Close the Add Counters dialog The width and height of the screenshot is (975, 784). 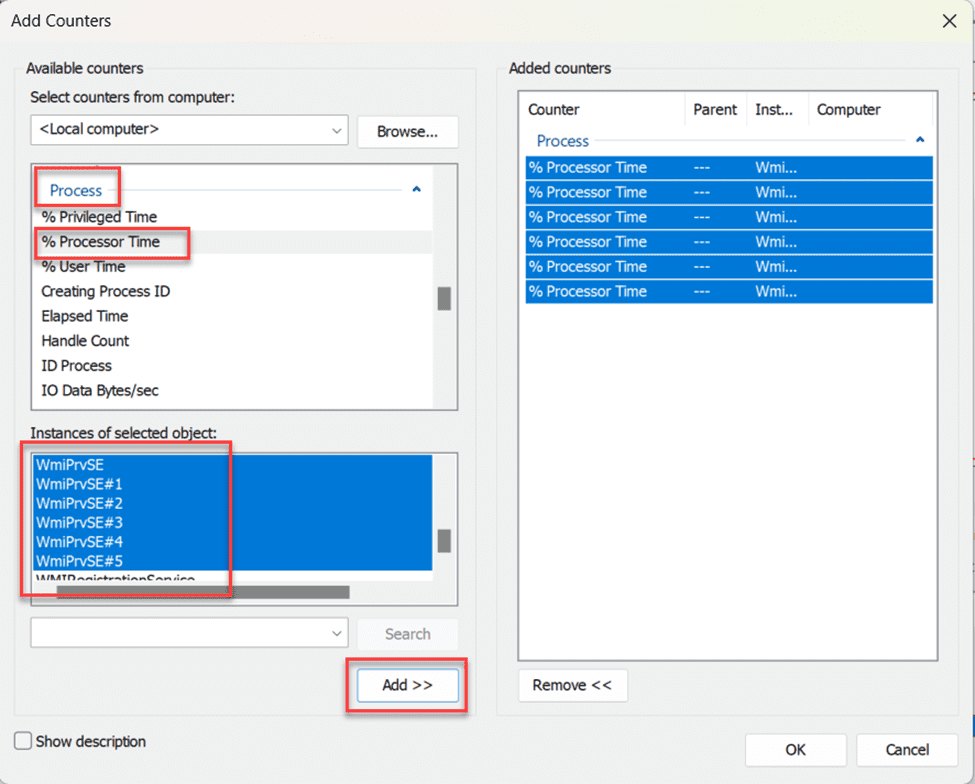(x=949, y=21)
